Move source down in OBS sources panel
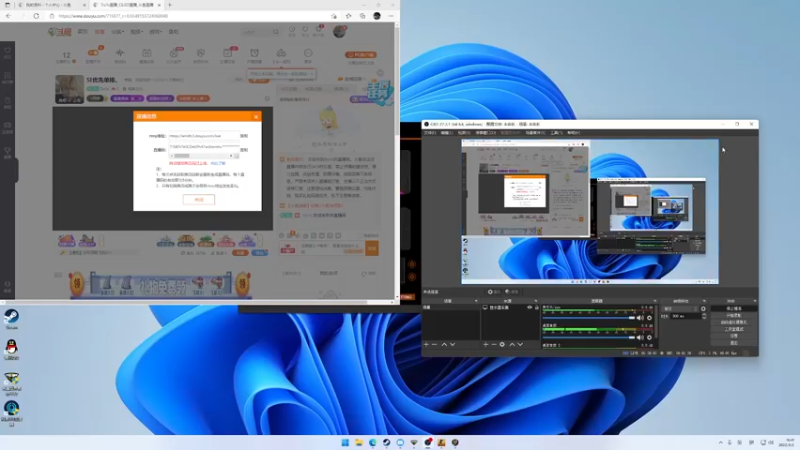This screenshot has height=450, width=800. [x=520, y=344]
